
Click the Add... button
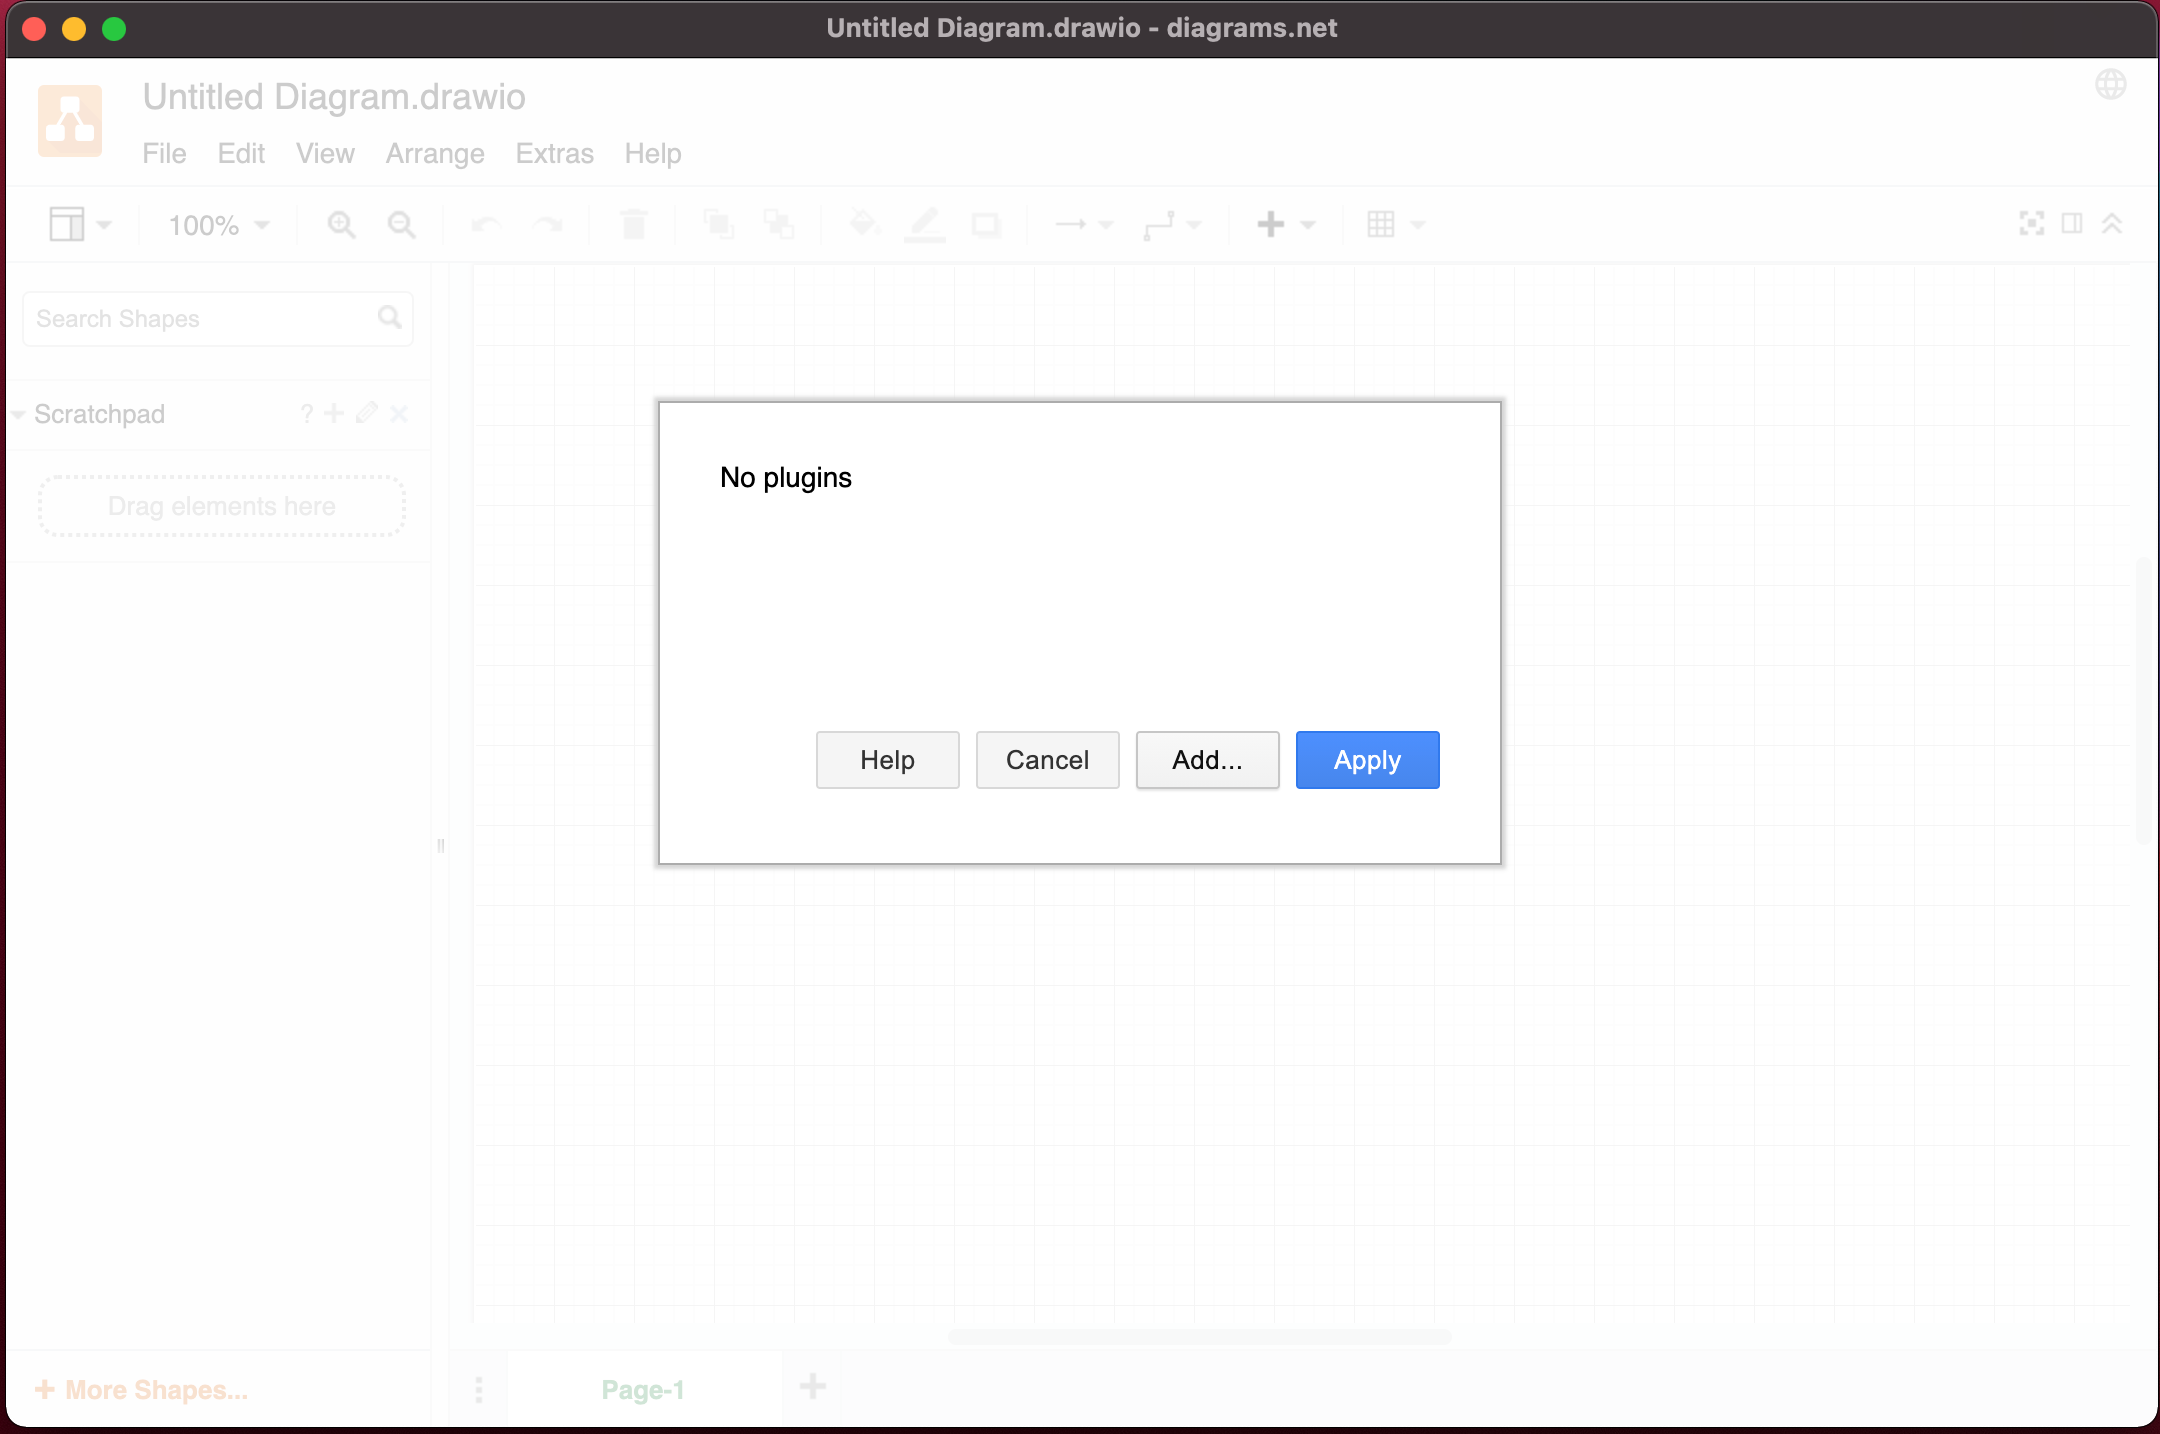(1207, 760)
